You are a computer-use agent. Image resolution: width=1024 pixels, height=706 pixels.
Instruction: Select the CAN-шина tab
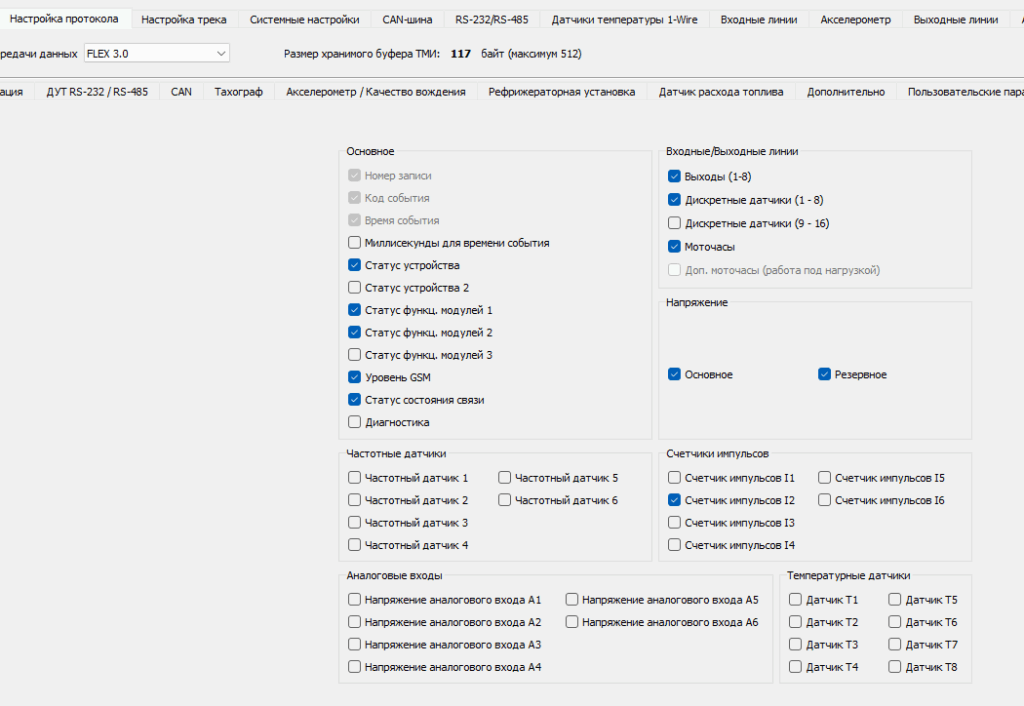point(407,19)
